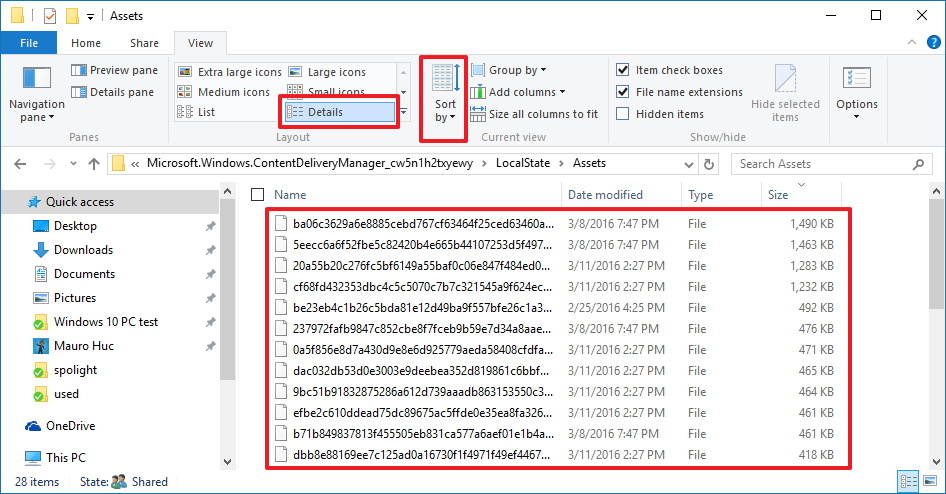Open the Help question mark icon
Image resolution: width=946 pixels, height=494 pixels.
(x=933, y=42)
